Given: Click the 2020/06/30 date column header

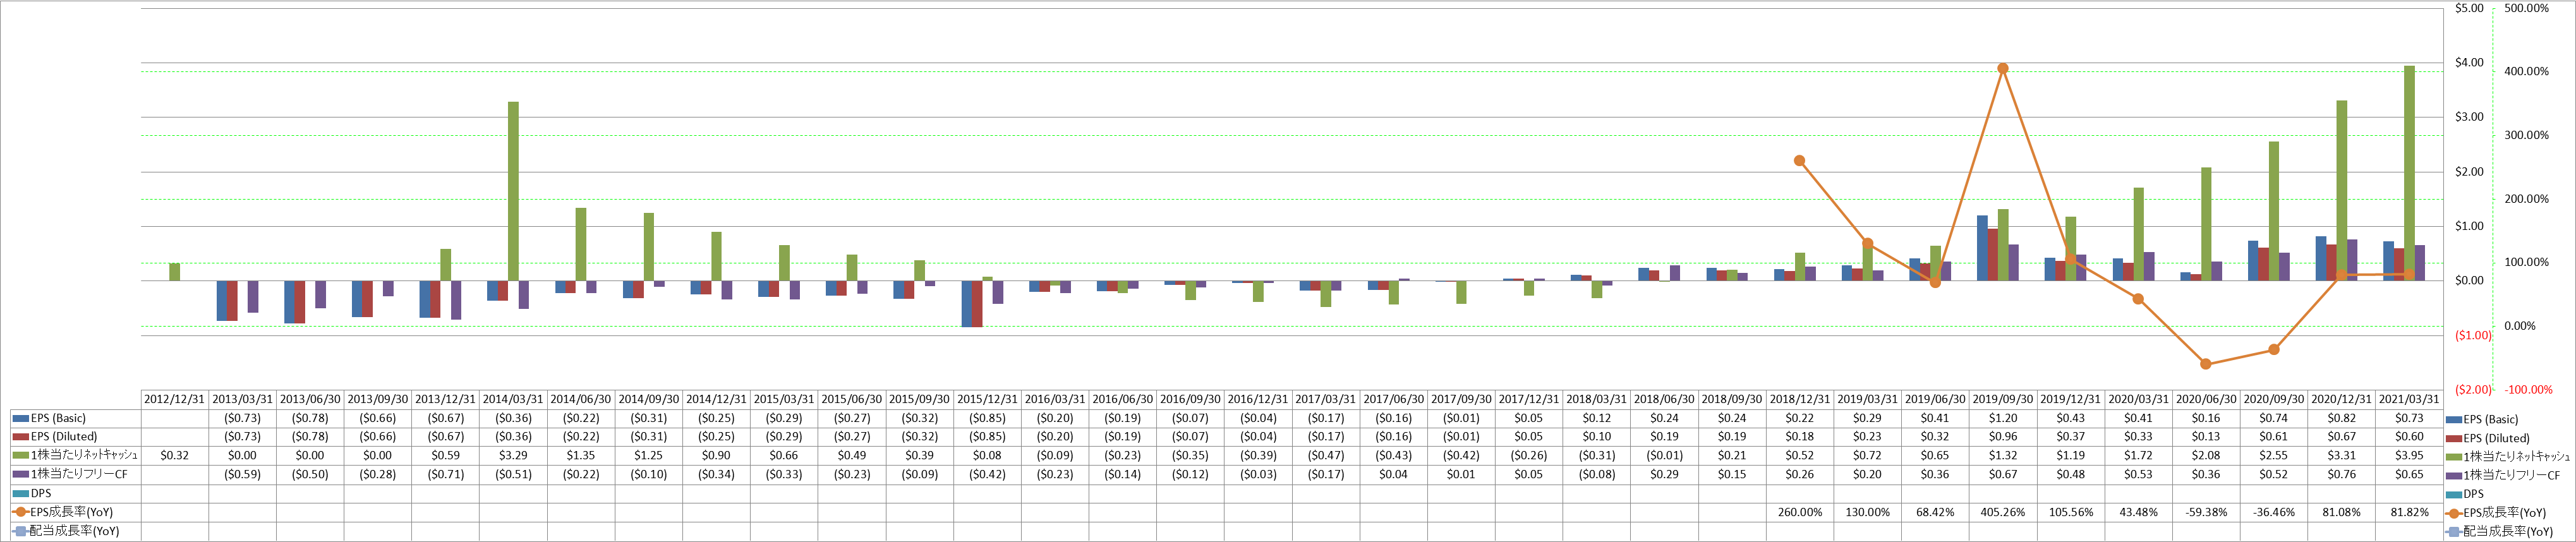Looking at the screenshot, I should 2206,399.
